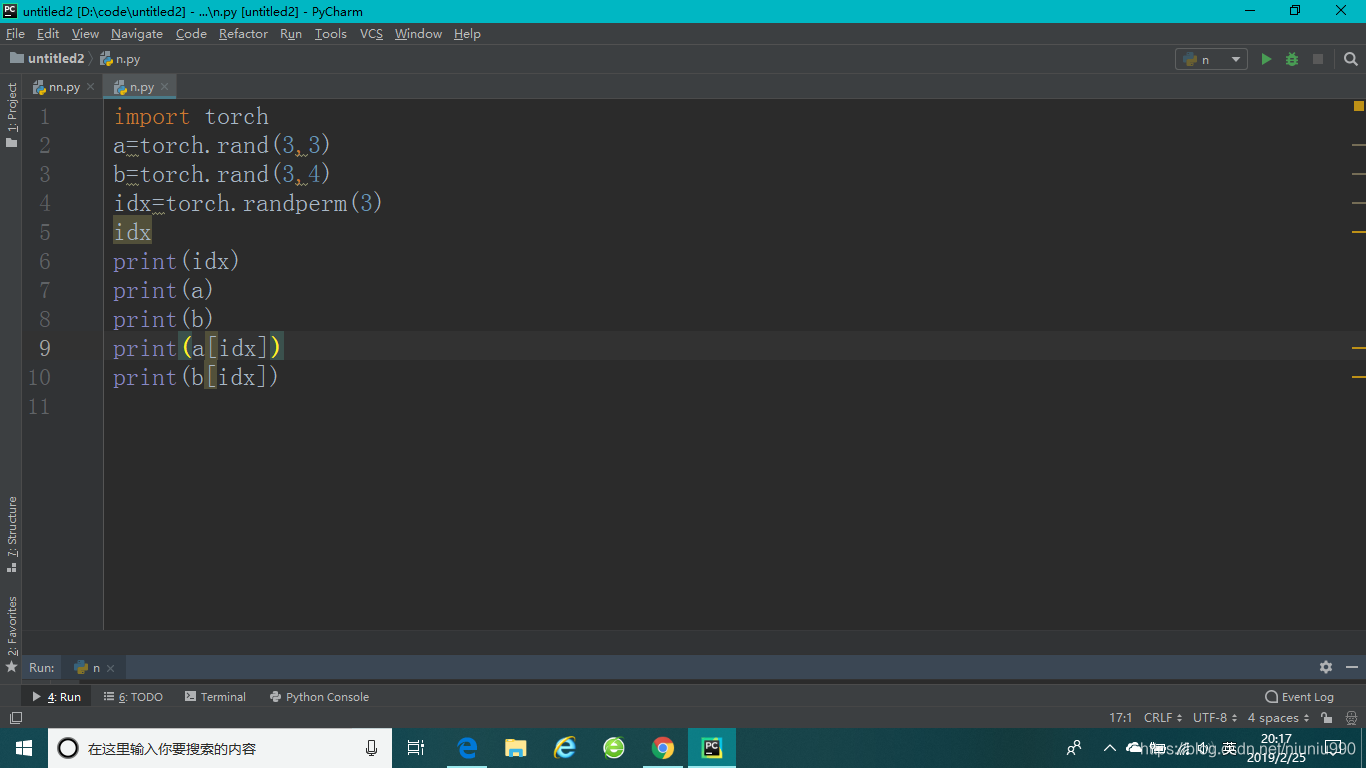This screenshot has height=768, width=1366.
Task: Open the Code menu
Action: pyautogui.click(x=191, y=33)
